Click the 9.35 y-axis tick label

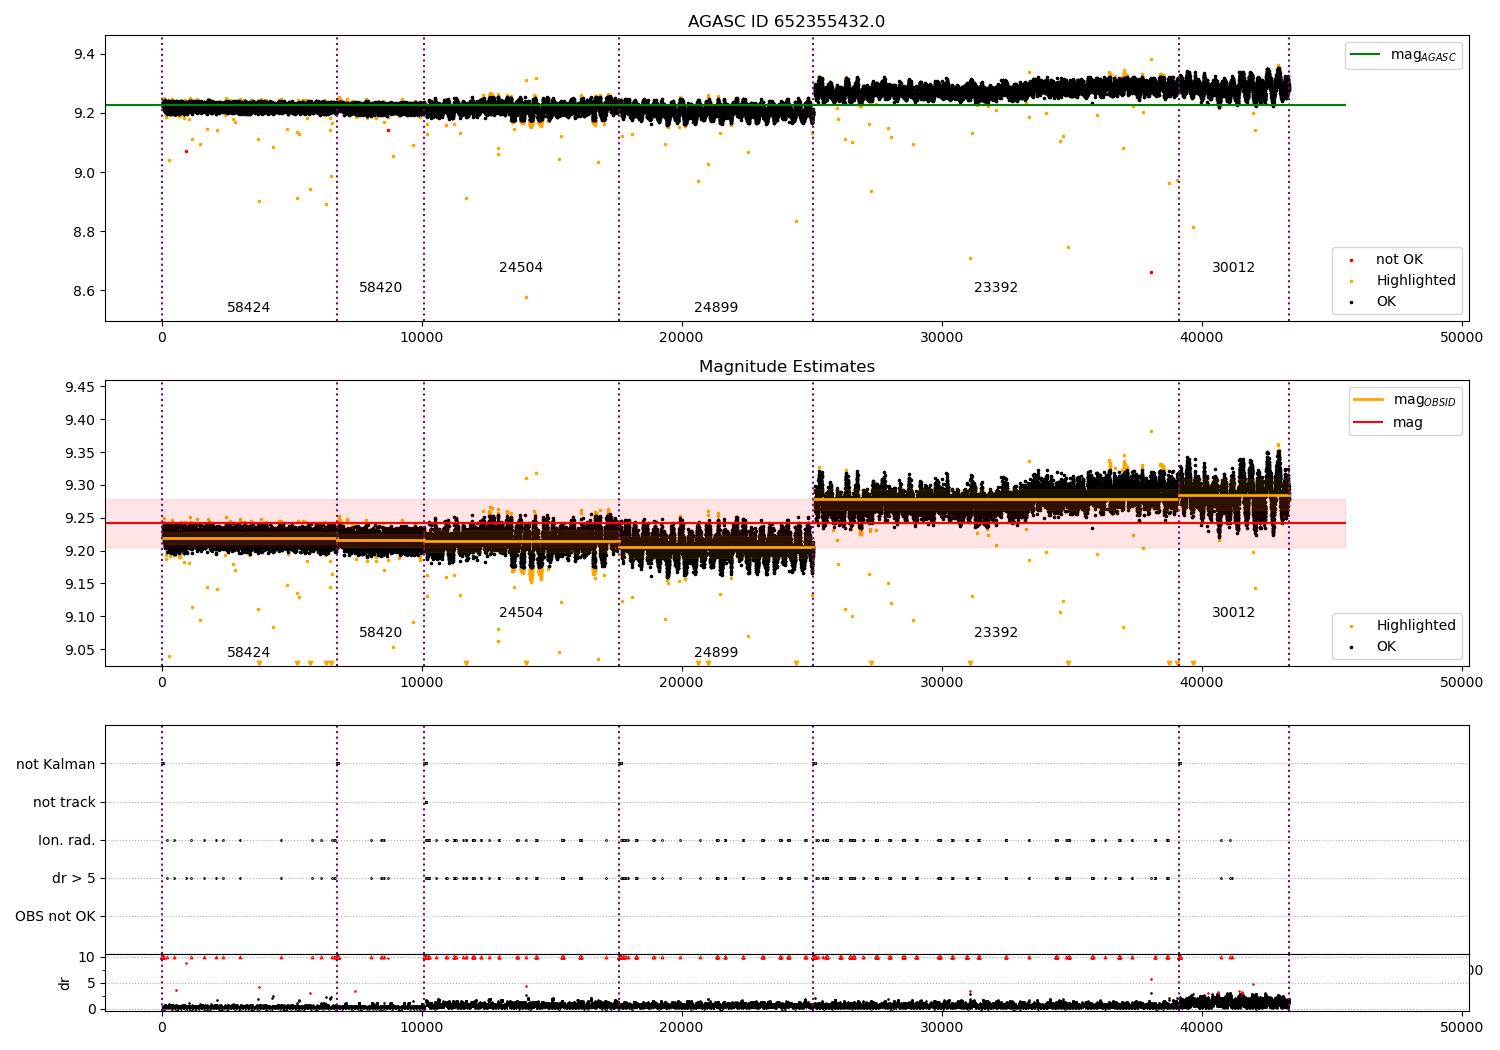pyautogui.click(x=81, y=453)
